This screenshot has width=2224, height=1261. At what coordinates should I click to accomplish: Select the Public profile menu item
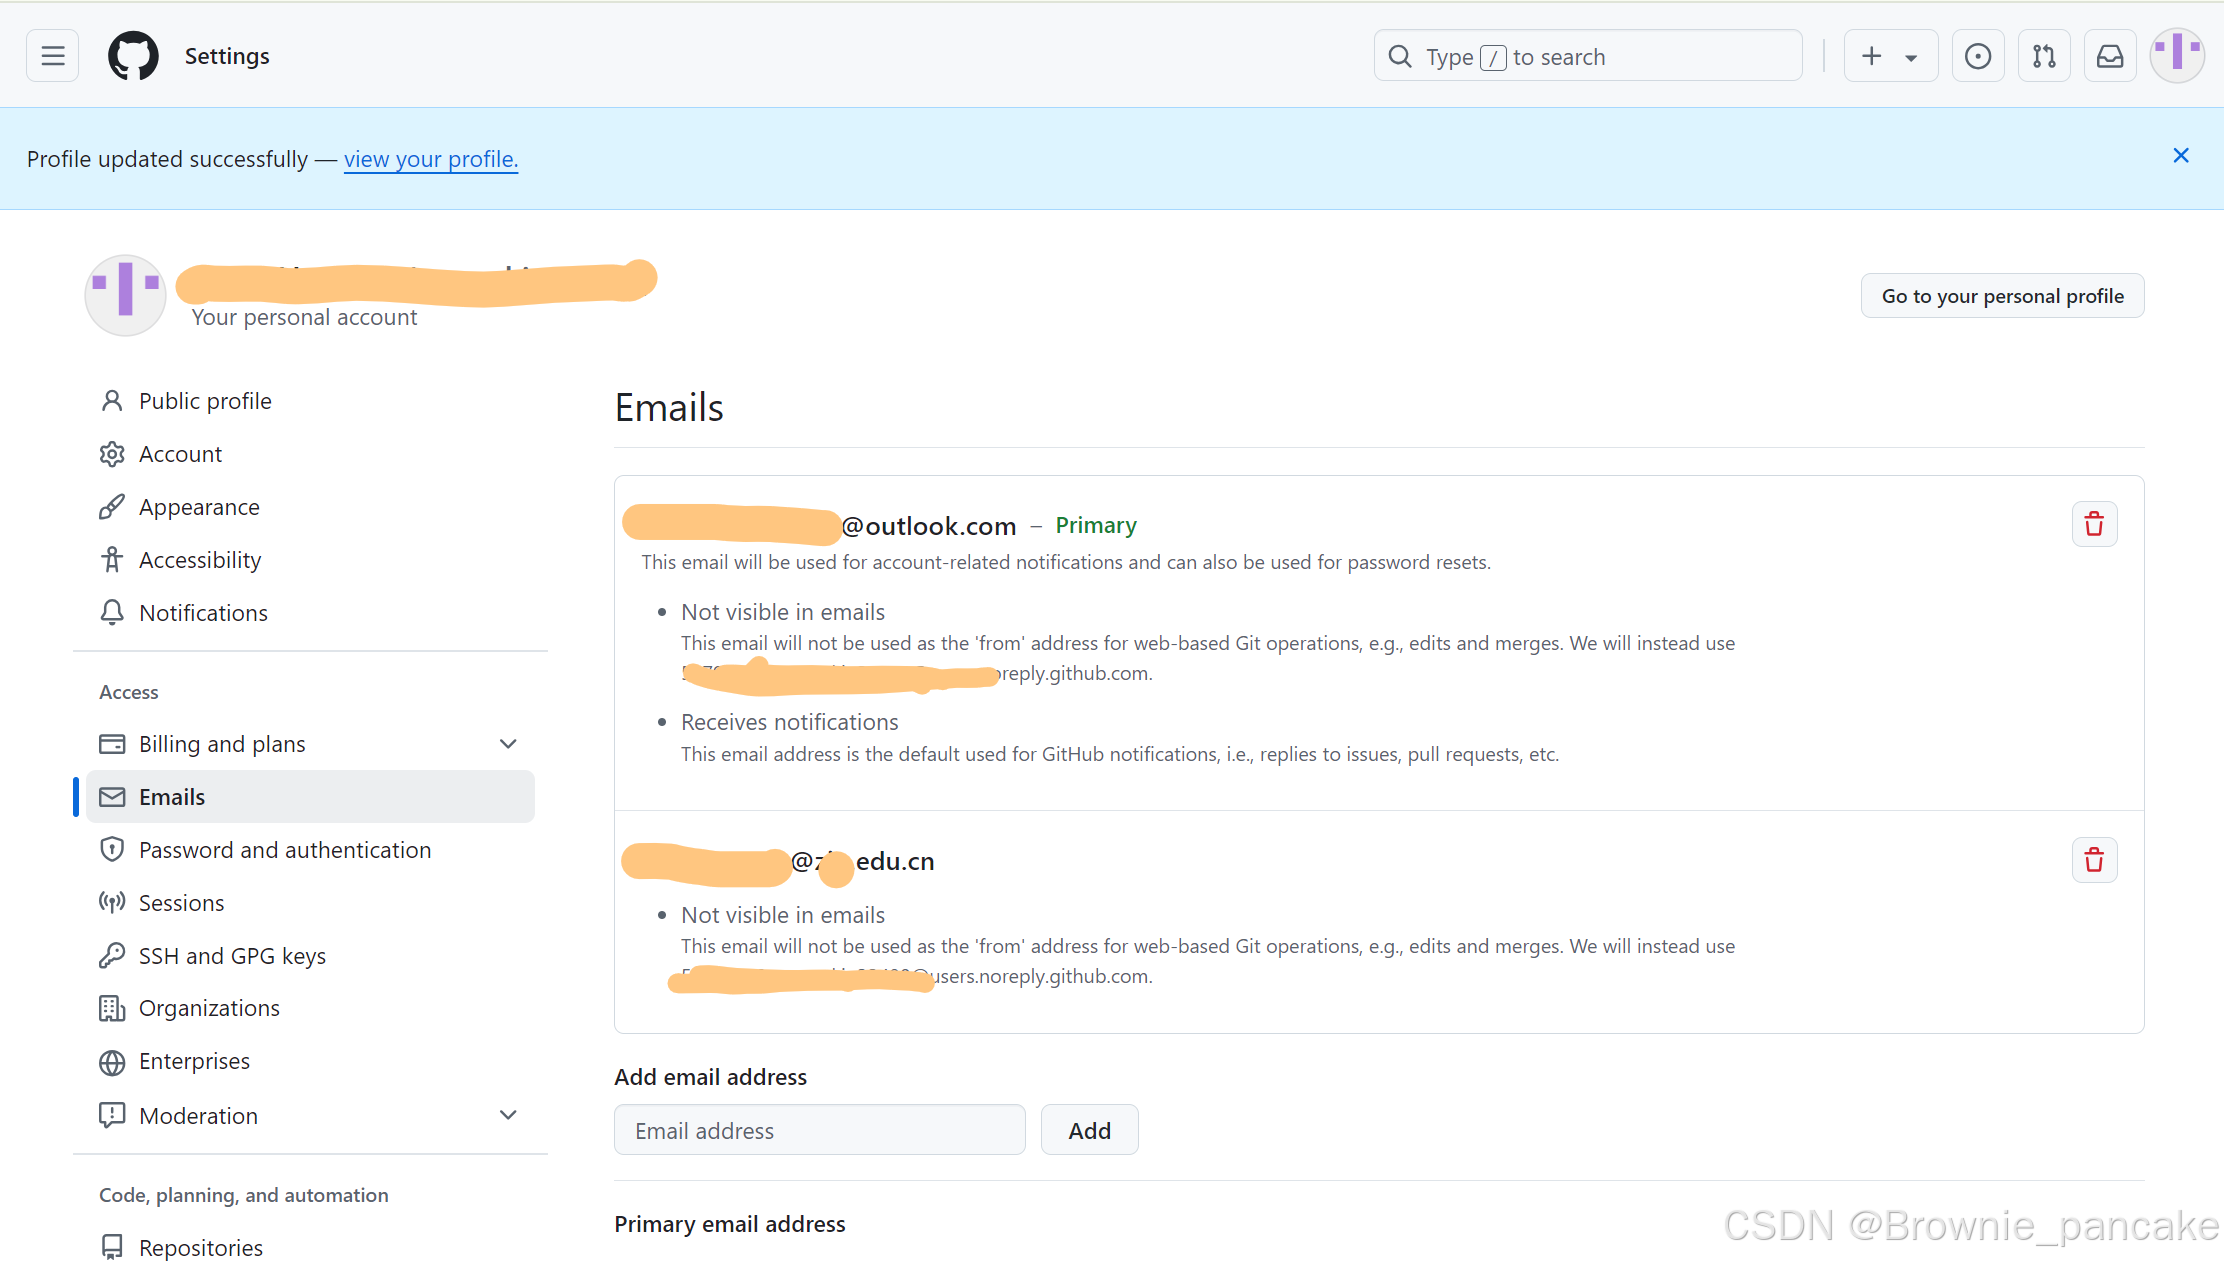(206, 400)
